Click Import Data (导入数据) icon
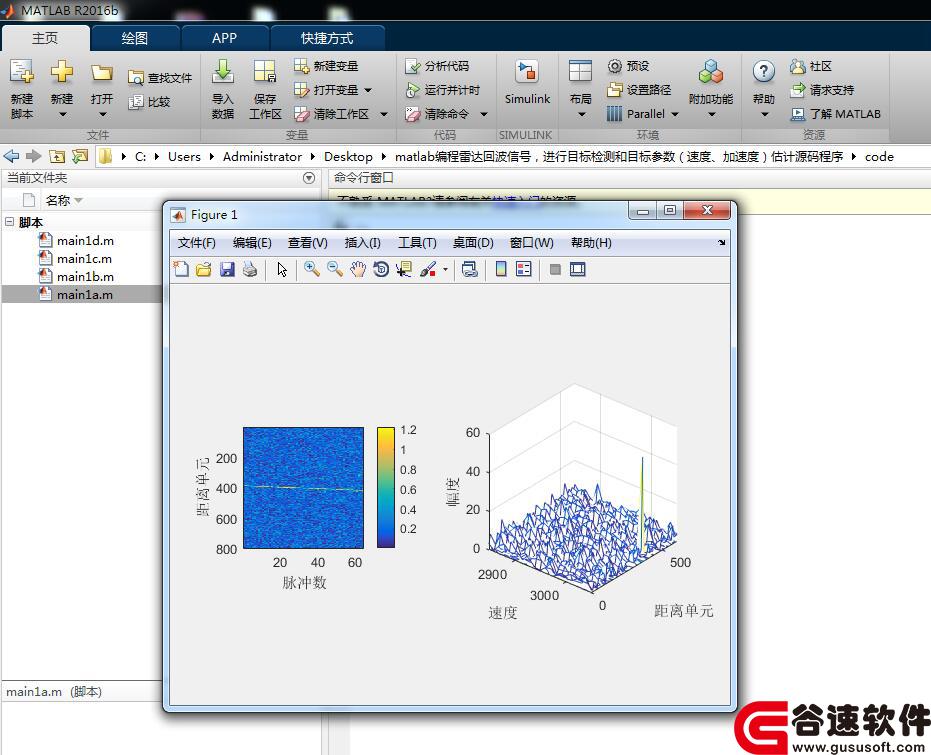This screenshot has width=931, height=755. pyautogui.click(x=223, y=72)
